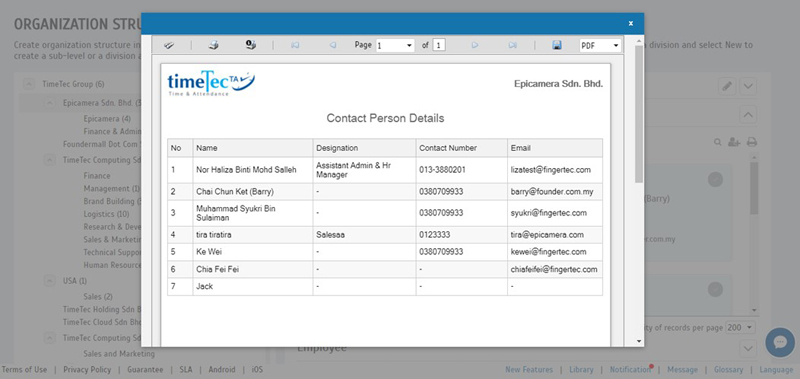Open Android footer link
The width and height of the screenshot is (800, 379).
[x=222, y=370]
